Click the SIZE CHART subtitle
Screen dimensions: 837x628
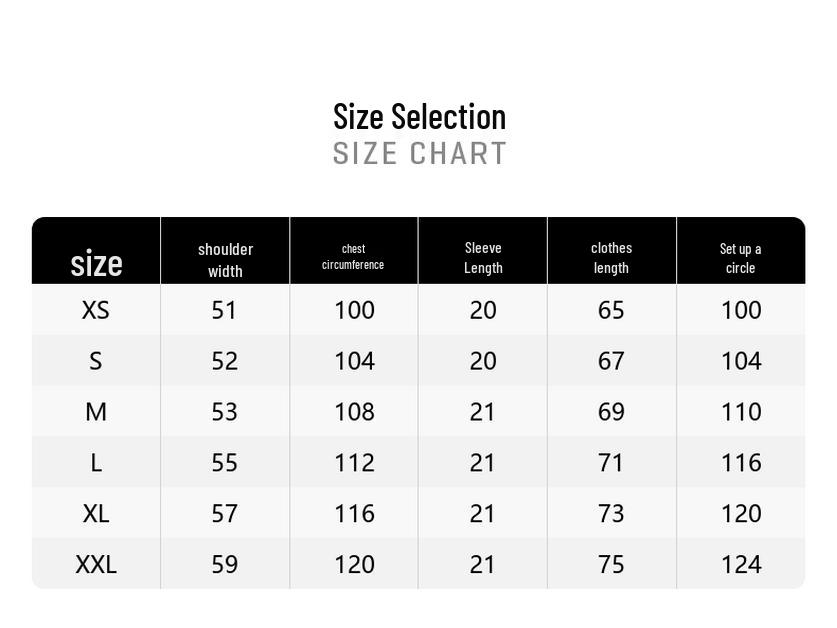point(419,154)
